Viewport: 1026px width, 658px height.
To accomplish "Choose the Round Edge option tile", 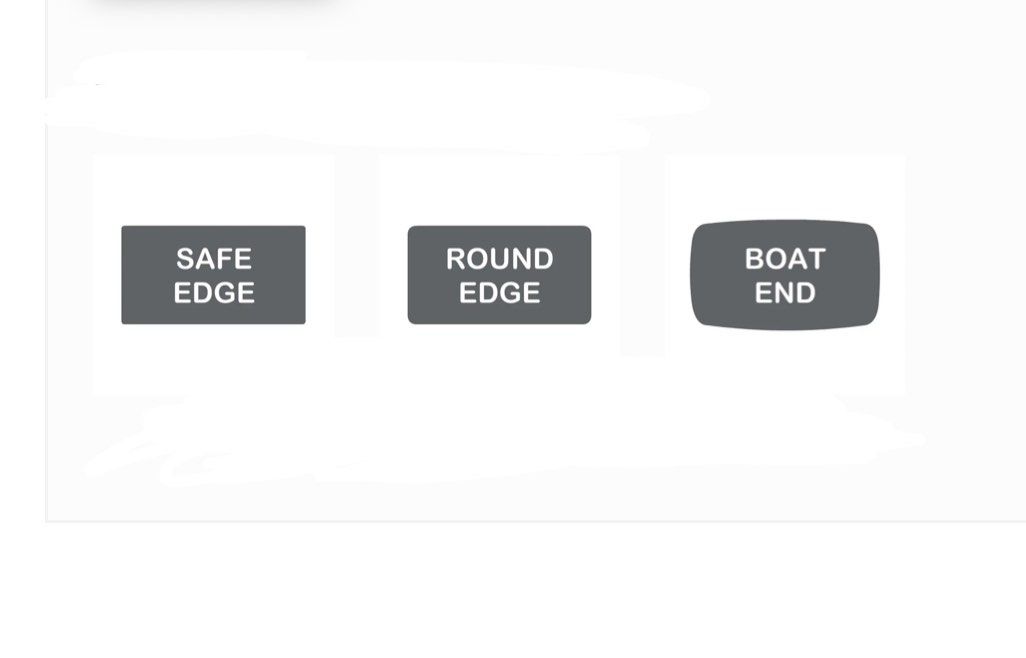I will click(499, 275).
